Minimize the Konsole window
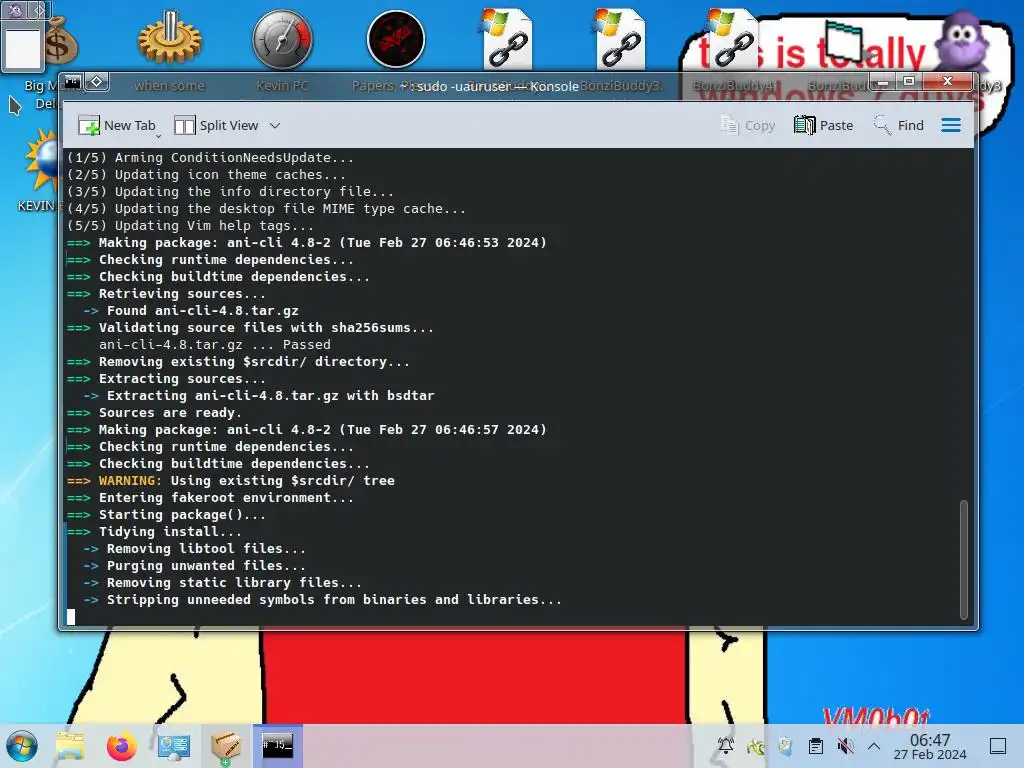This screenshot has width=1024, height=768. [883, 82]
